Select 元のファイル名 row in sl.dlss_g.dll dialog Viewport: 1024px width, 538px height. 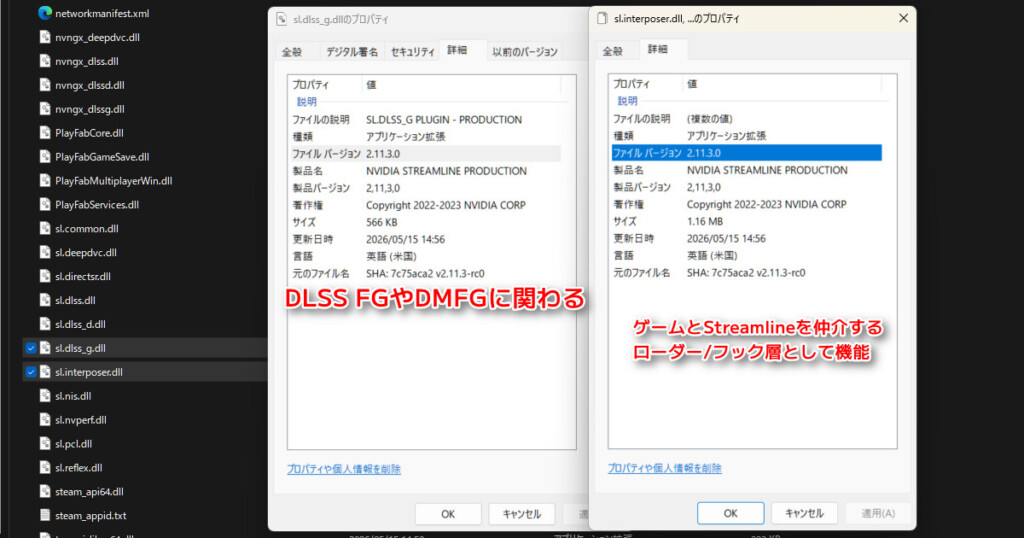click(426, 274)
